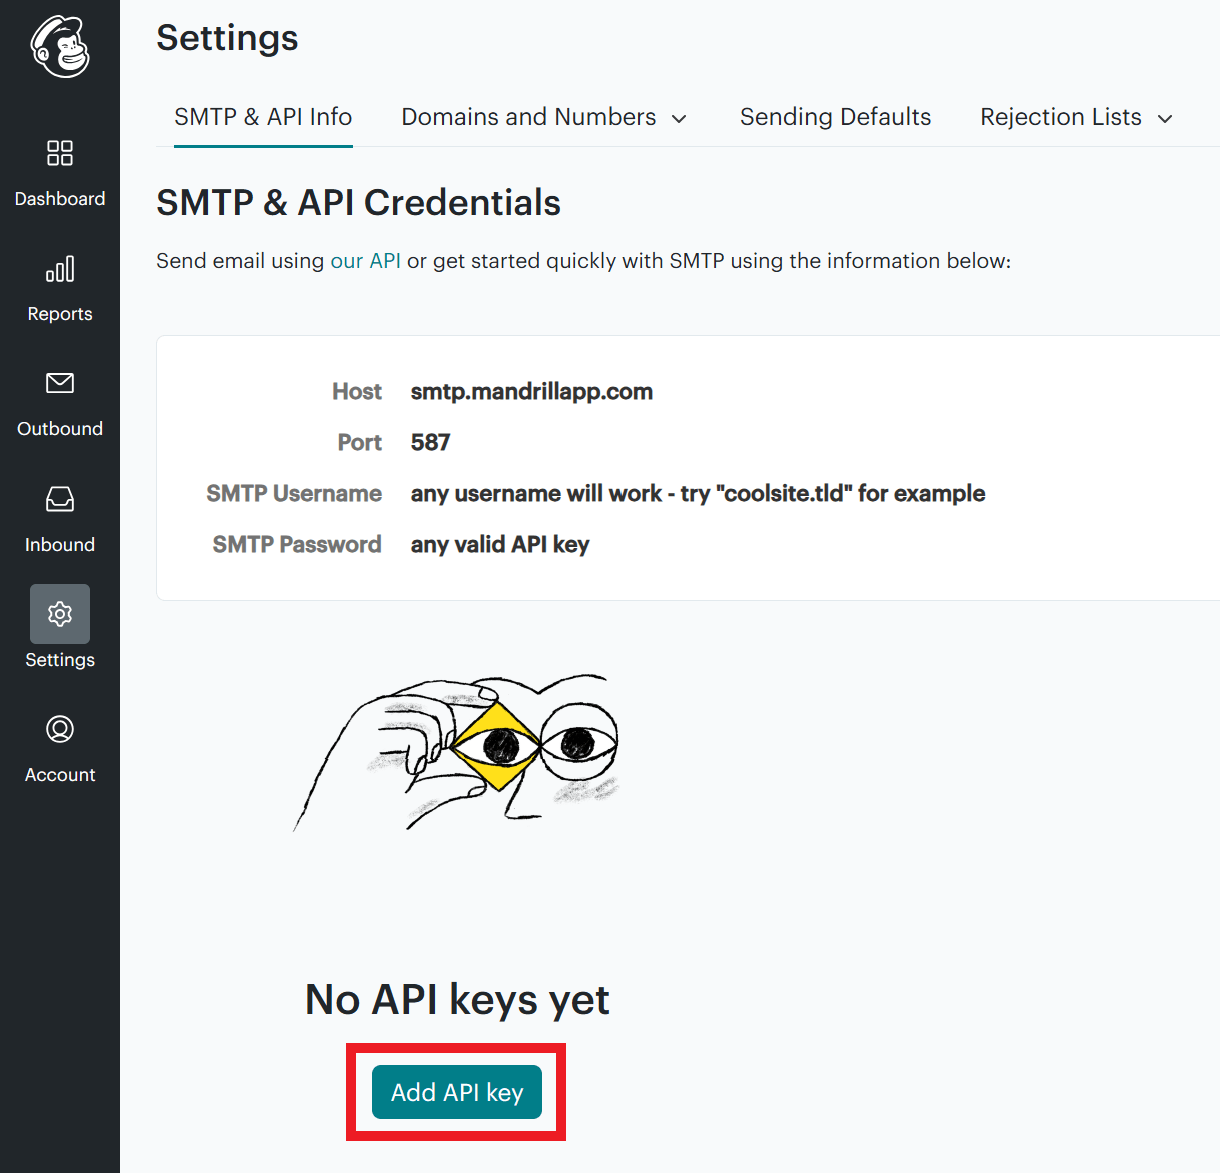
Task: Click the smtp.mandrillapp.com host value
Action: coord(531,391)
